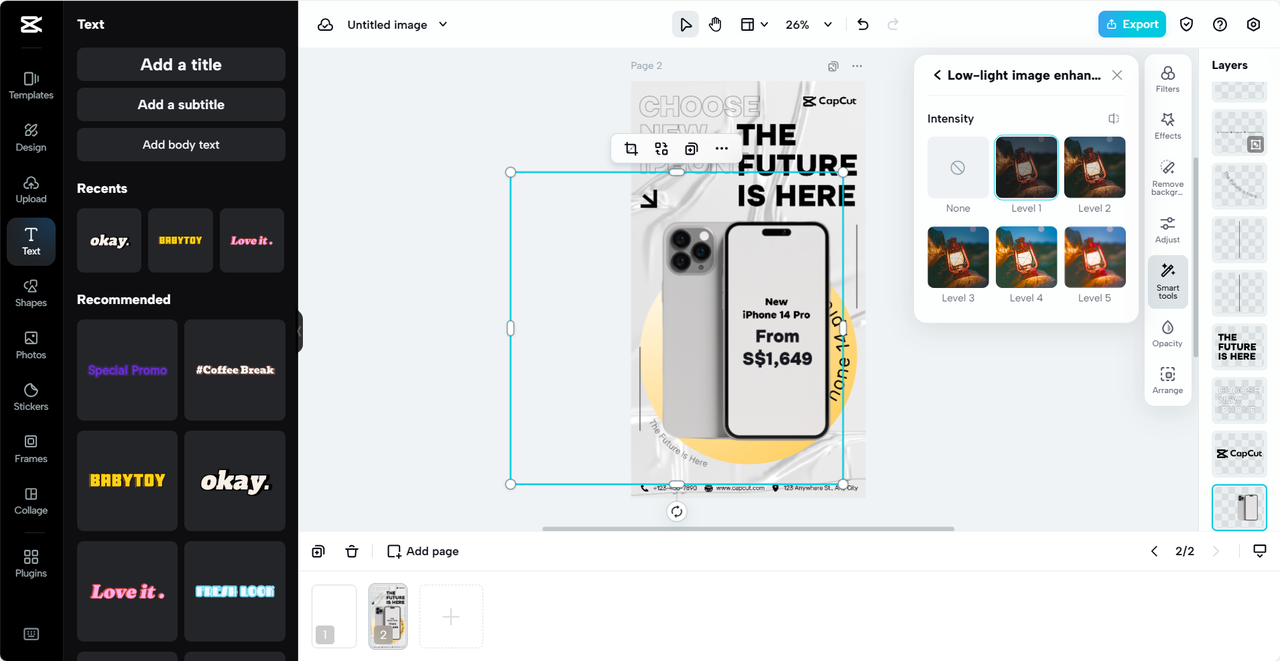This screenshot has width=1280, height=661.
Task: Open the Stickers sidebar panel
Action: (31, 397)
